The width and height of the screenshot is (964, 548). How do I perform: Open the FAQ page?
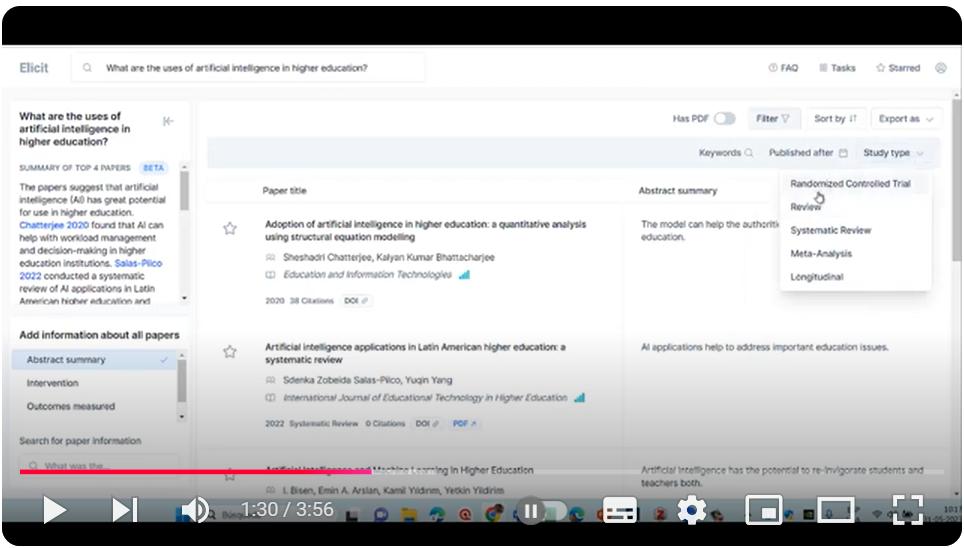[x=783, y=68]
